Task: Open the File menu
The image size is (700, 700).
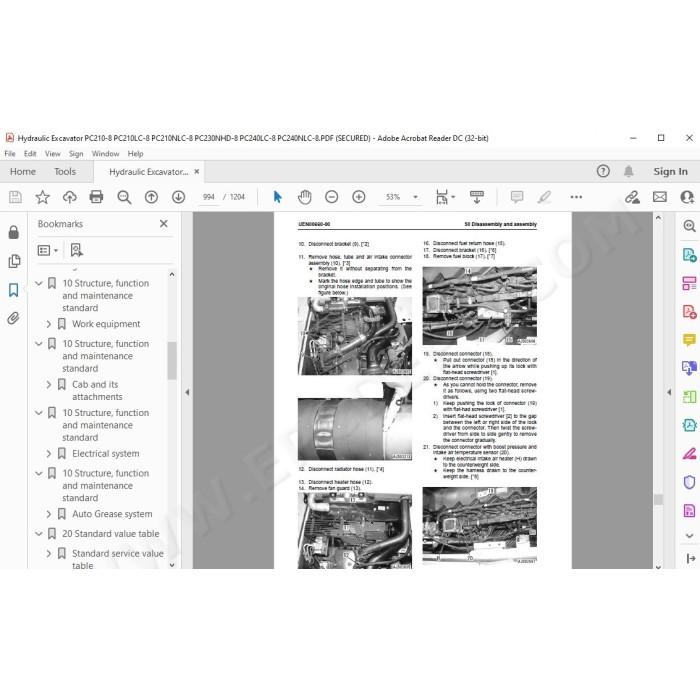Action: [x=10, y=154]
